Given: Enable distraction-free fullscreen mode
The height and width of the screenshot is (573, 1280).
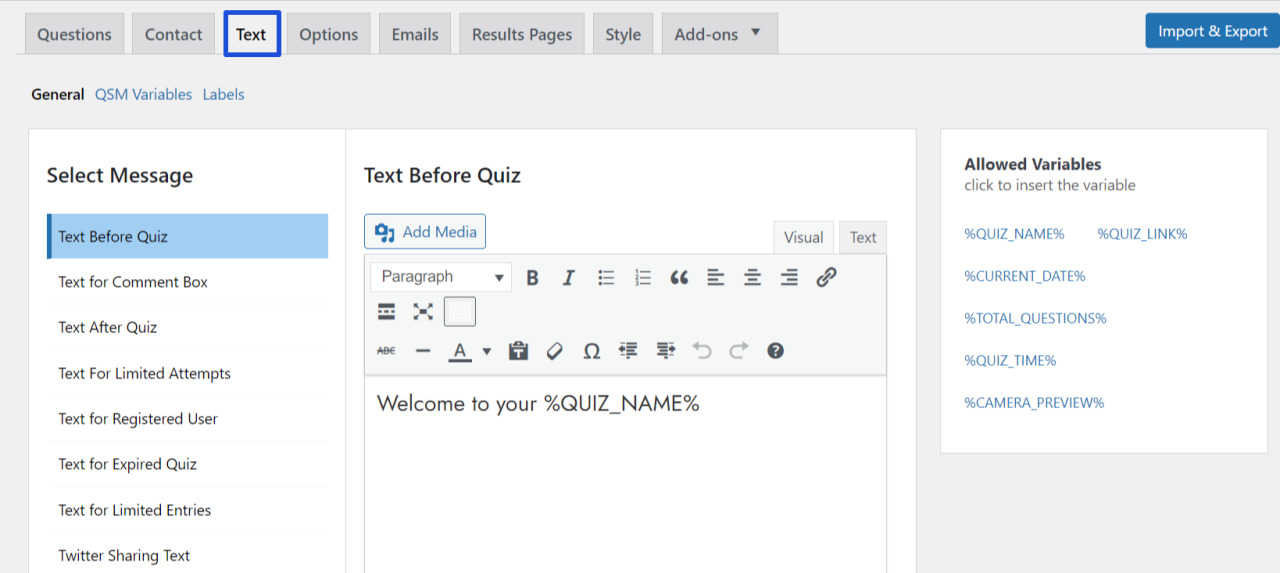Looking at the screenshot, I should point(423,312).
